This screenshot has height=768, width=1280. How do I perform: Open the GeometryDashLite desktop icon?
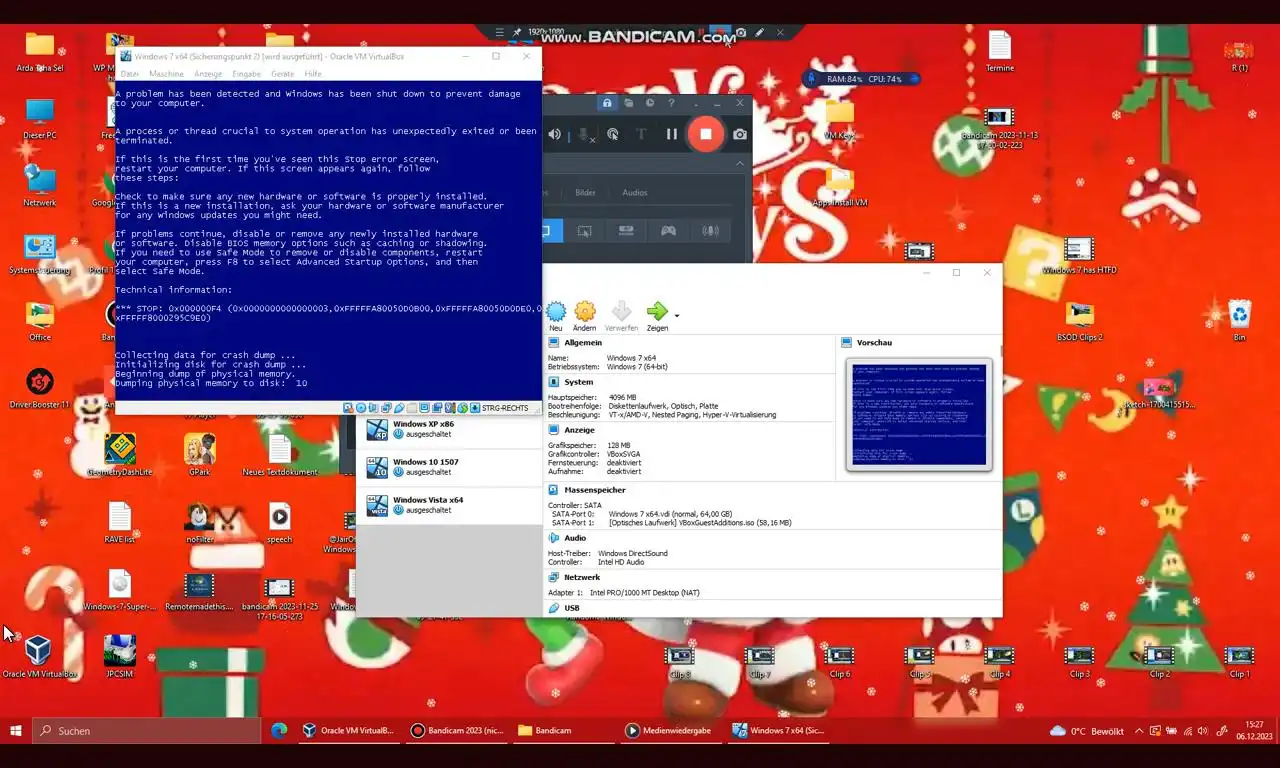point(120,456)
